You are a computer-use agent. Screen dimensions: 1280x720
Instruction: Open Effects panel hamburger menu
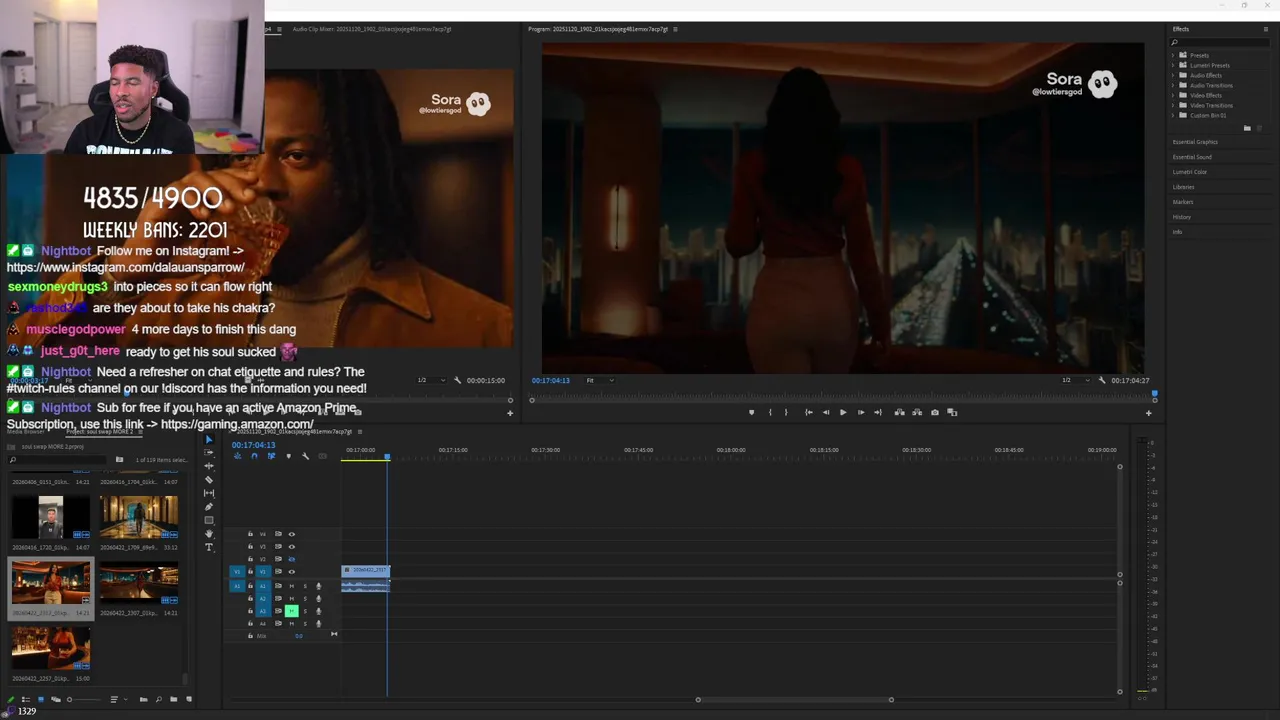click(1265, 29)
